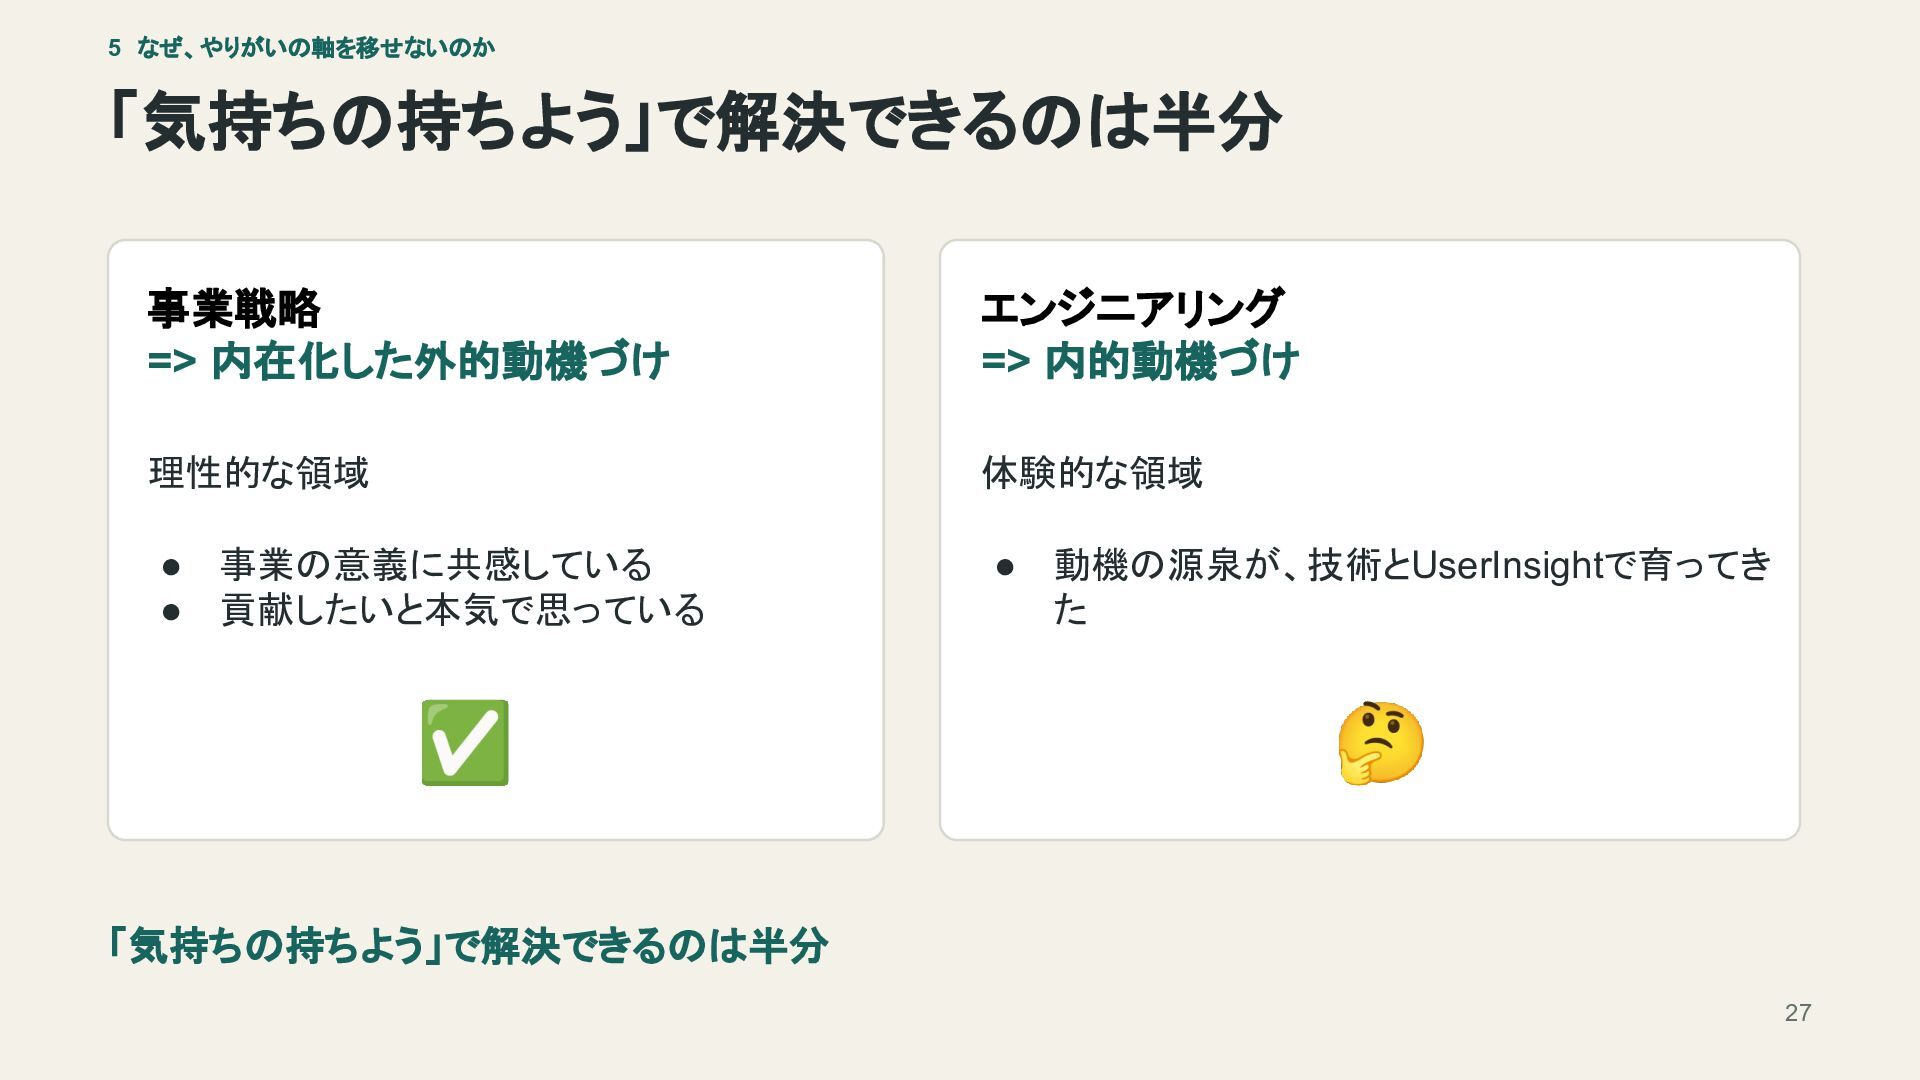Click the section header なぜ、やりがいの軸を移せないのか

point(316,48)
